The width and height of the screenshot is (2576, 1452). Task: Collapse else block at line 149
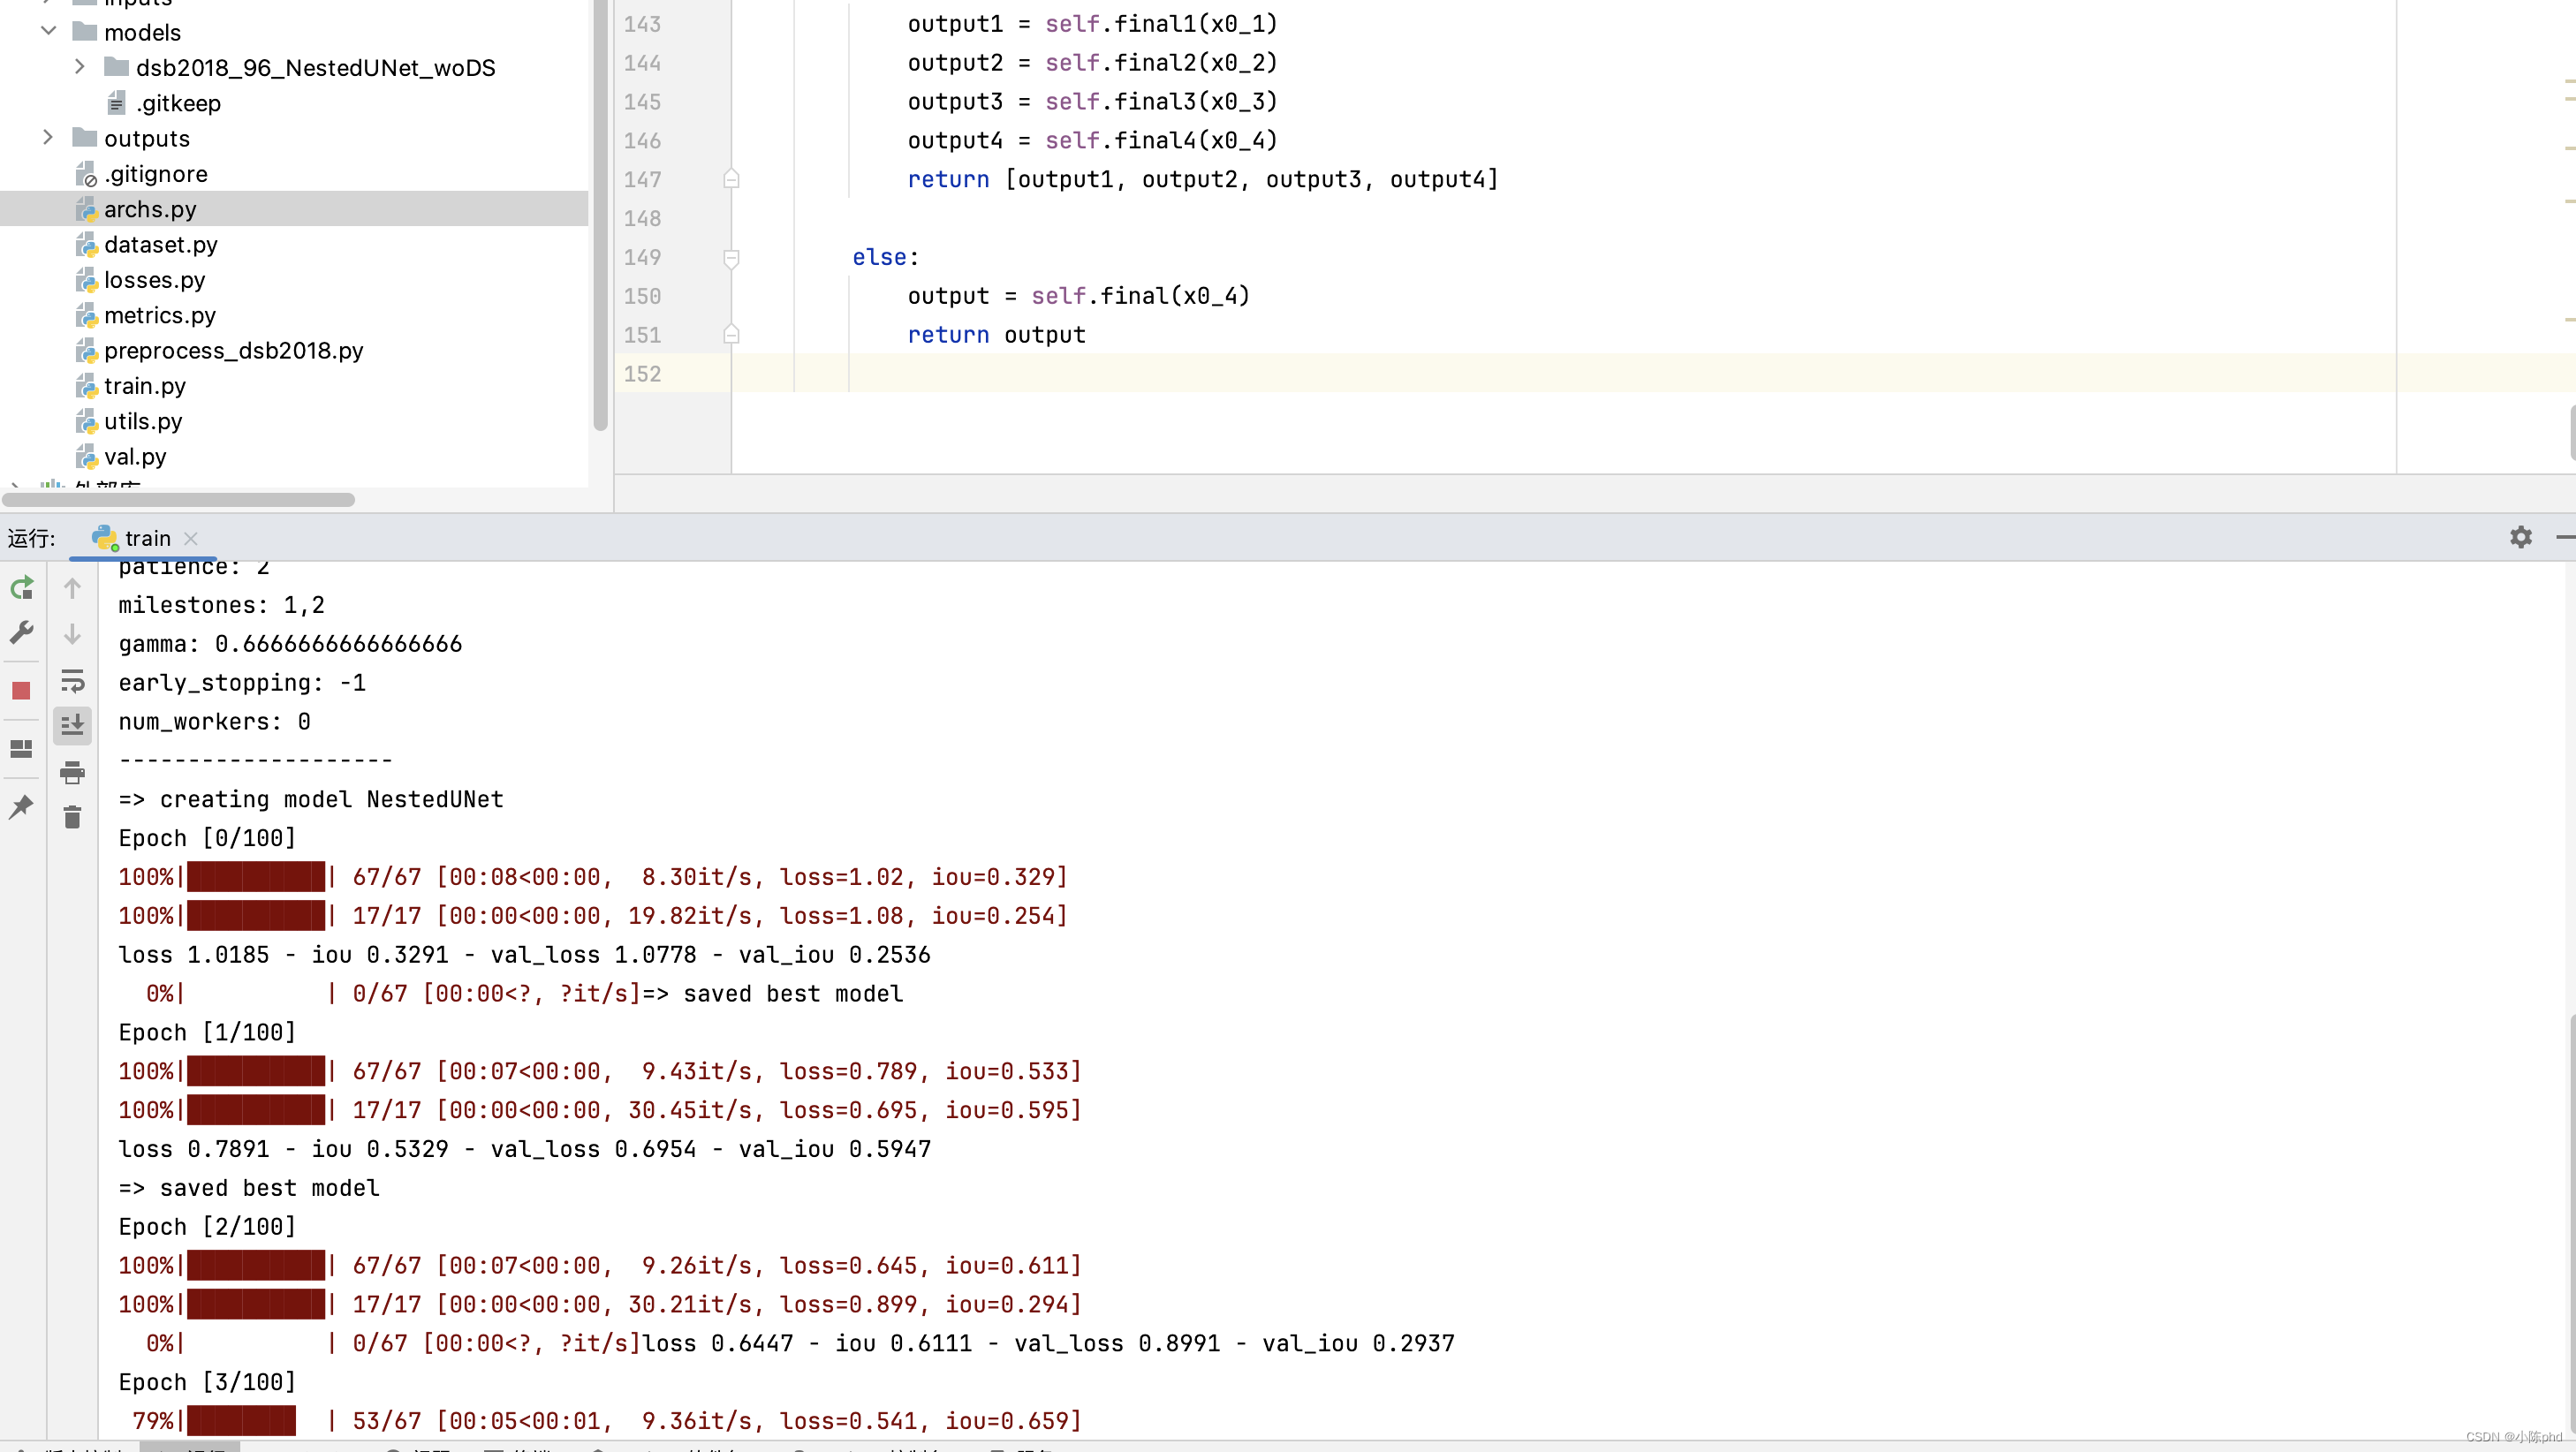coord(731,258)
